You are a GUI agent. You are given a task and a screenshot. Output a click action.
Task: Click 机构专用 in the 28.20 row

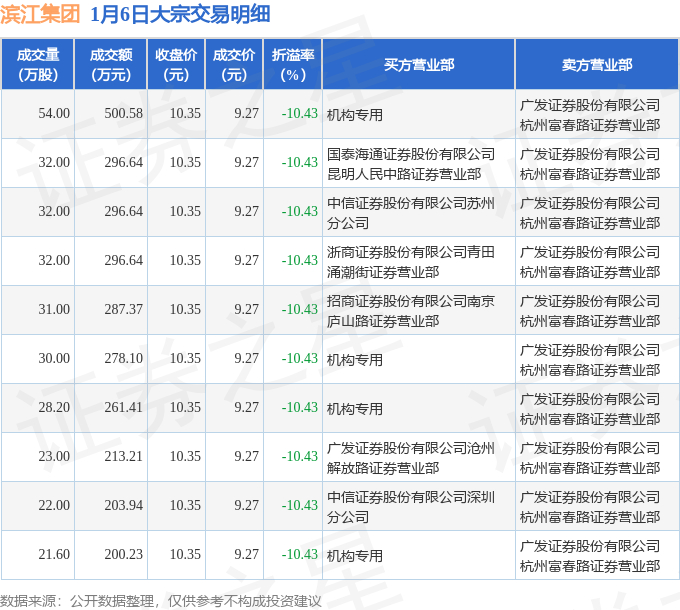click(x=355, y=409)
